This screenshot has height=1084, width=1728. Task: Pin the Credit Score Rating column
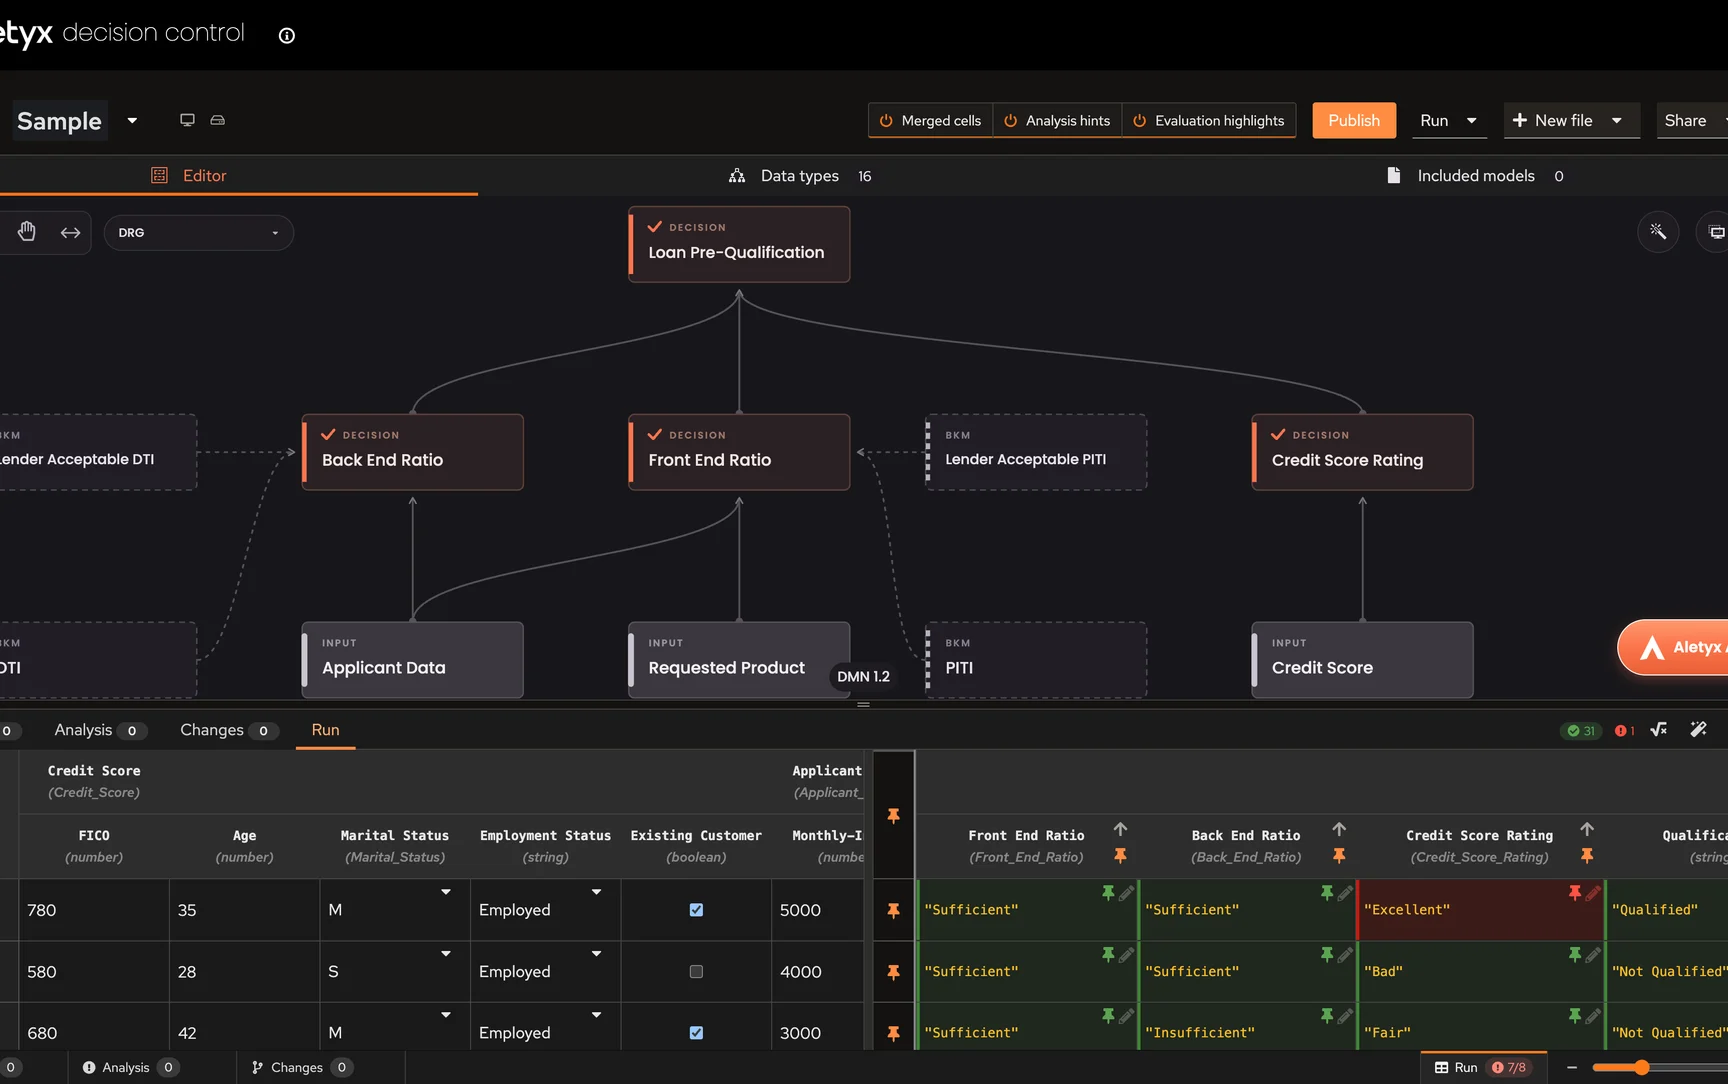pos(1587,856)
